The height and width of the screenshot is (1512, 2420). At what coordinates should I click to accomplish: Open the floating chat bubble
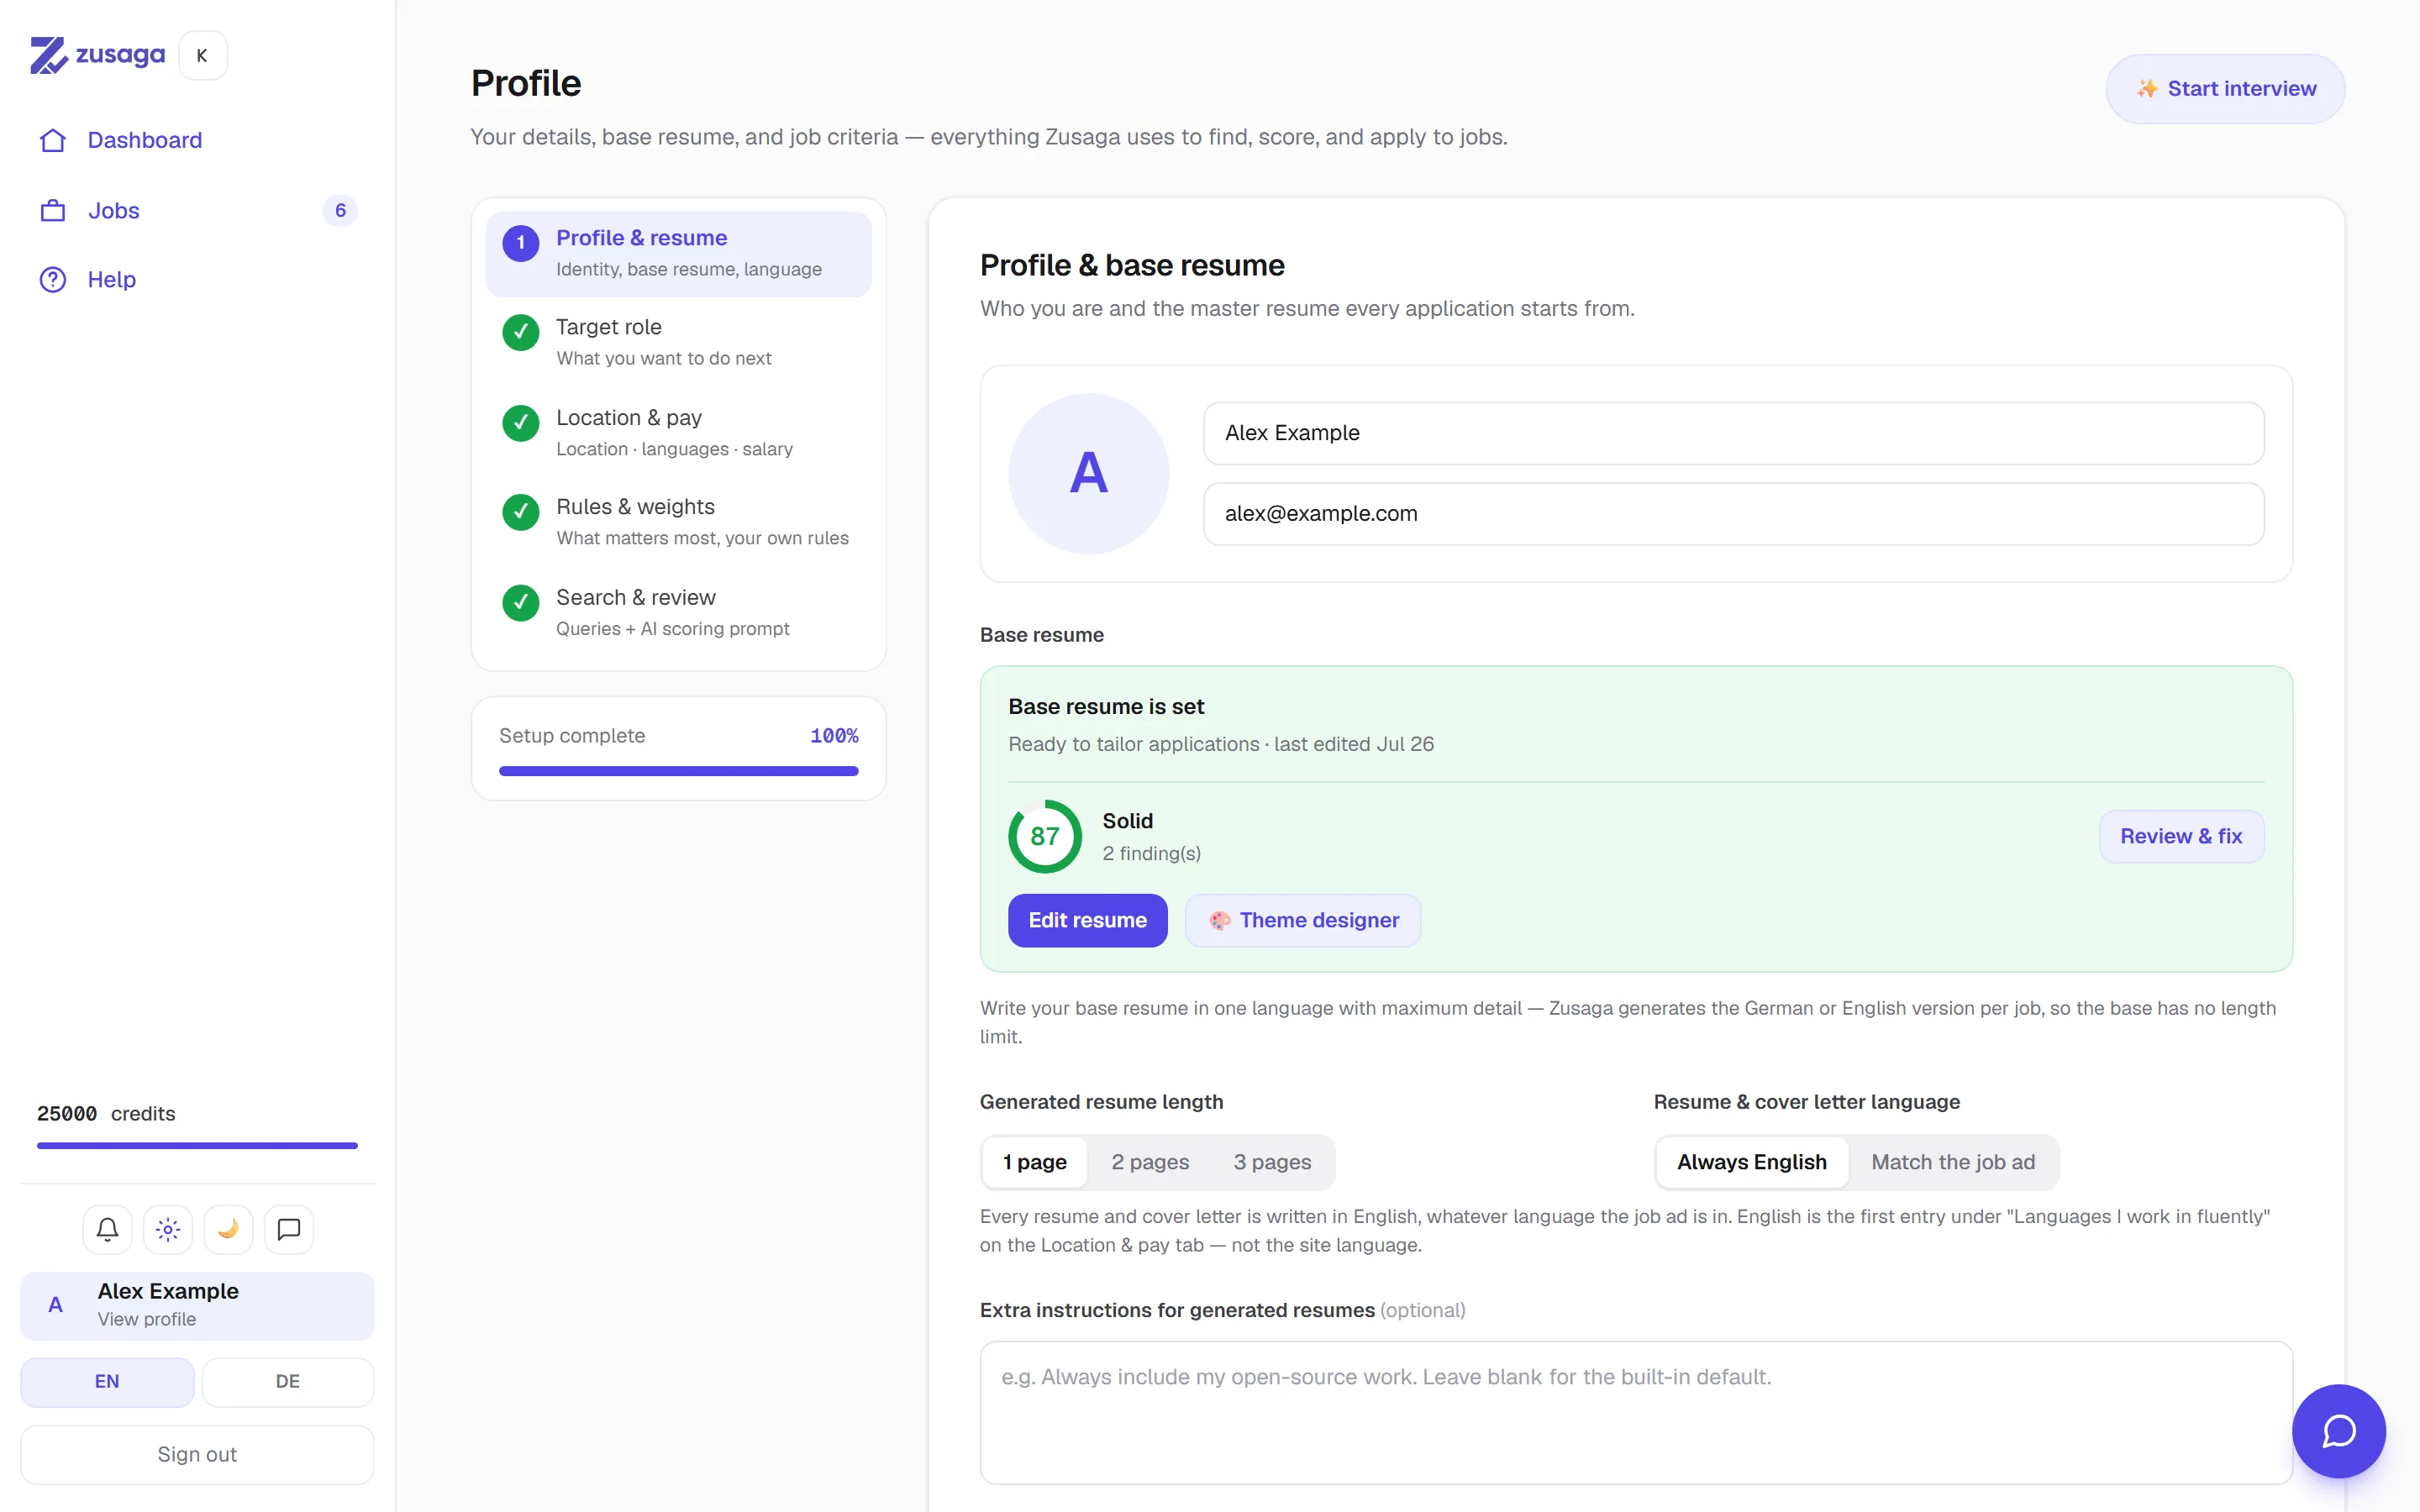(x=2338, y=1431)
